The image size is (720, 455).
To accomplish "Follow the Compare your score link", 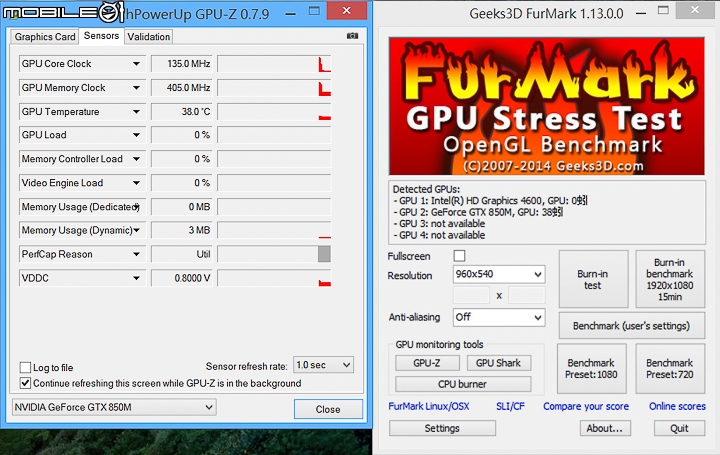I will point(586,406).
